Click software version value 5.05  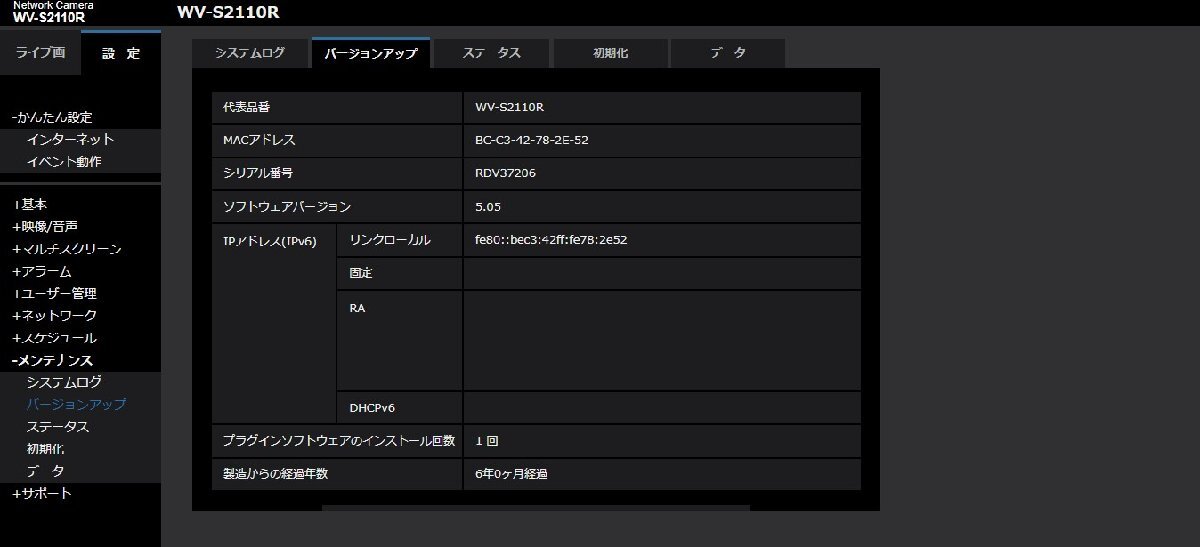click(488, 207)
